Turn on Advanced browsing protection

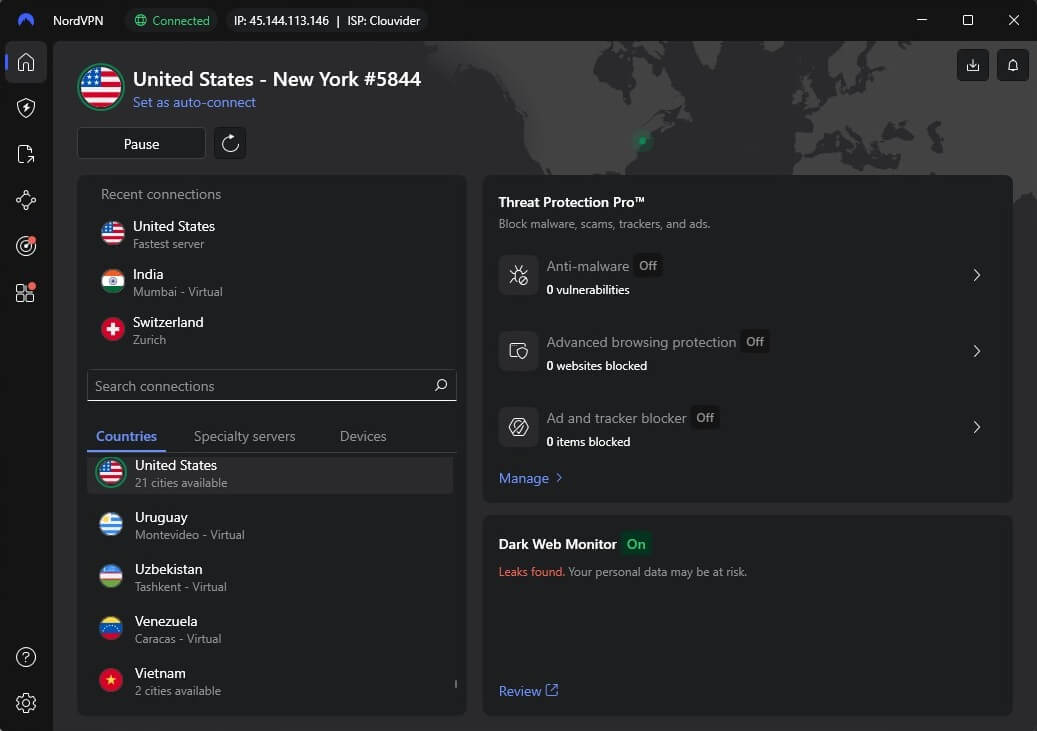(755, 341)
